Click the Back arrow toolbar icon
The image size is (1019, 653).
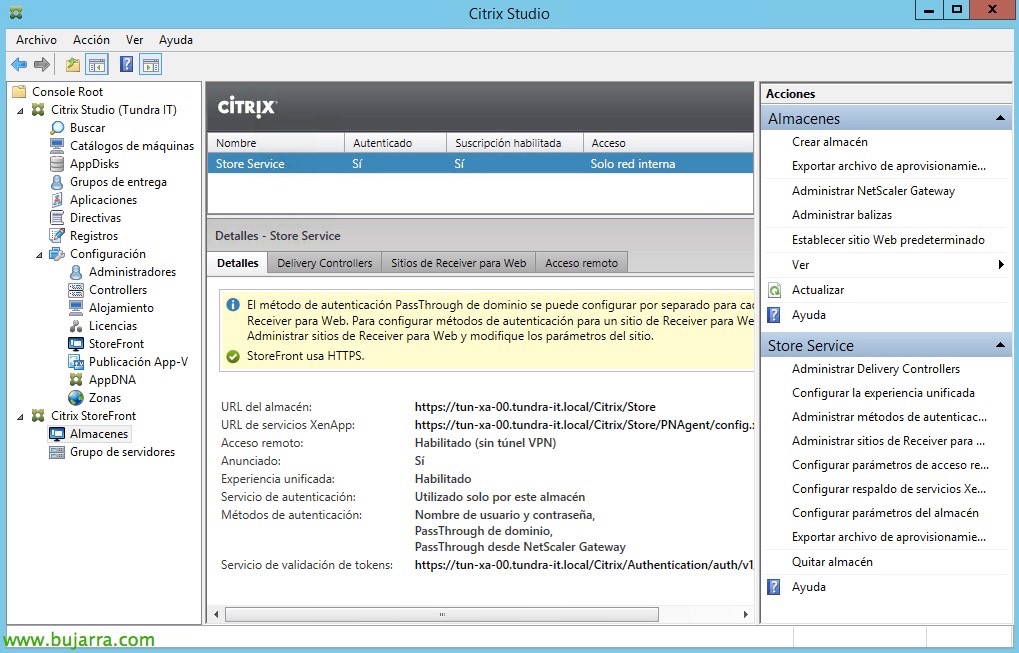19,64
